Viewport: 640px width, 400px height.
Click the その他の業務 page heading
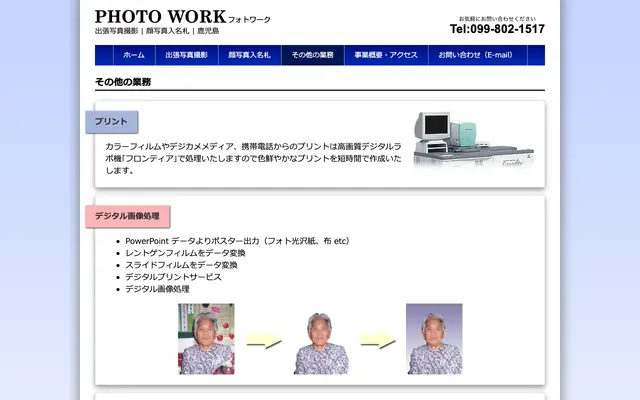click(123, 82)
